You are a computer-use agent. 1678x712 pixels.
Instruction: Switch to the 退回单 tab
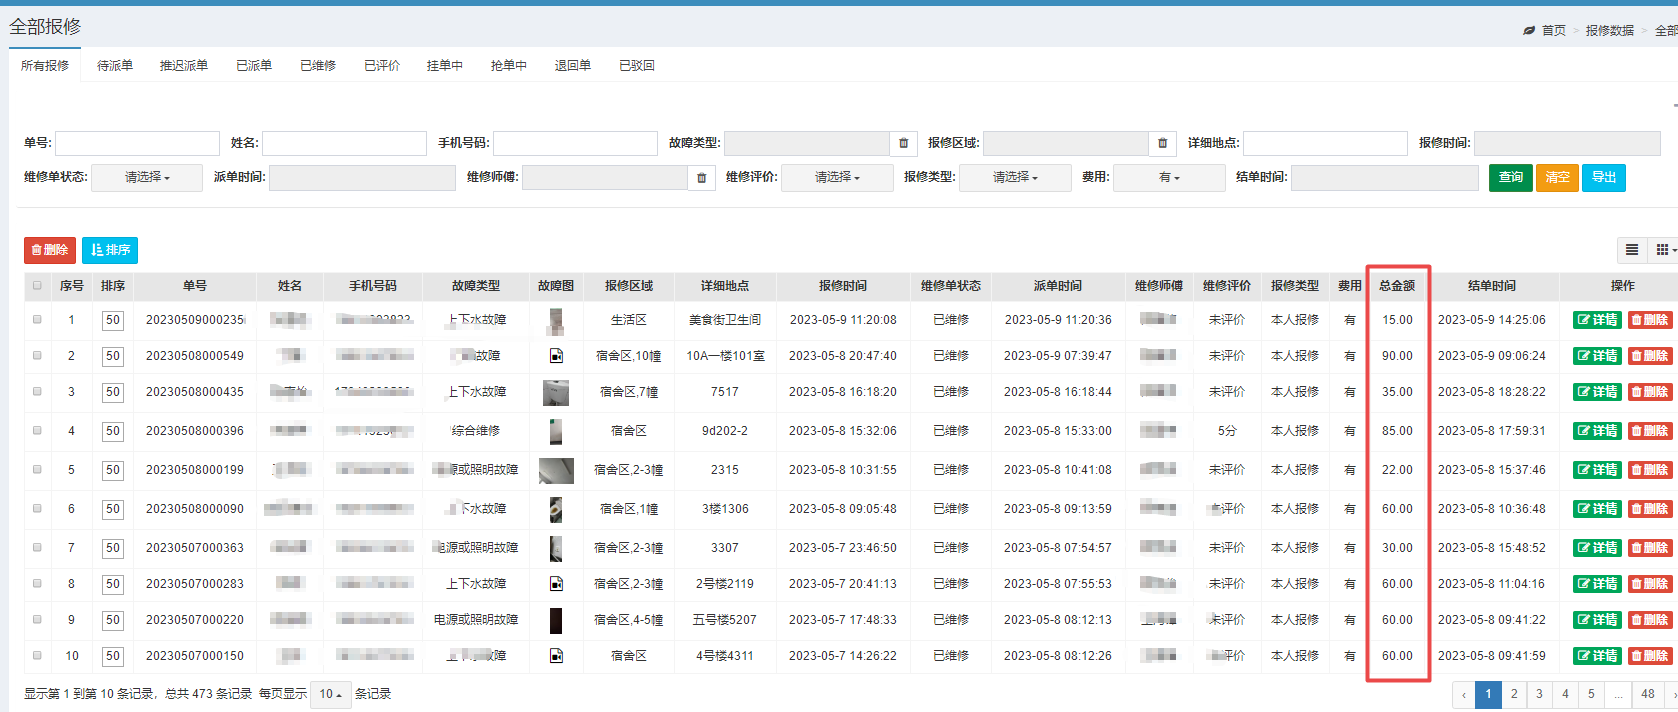click(573, 65)
